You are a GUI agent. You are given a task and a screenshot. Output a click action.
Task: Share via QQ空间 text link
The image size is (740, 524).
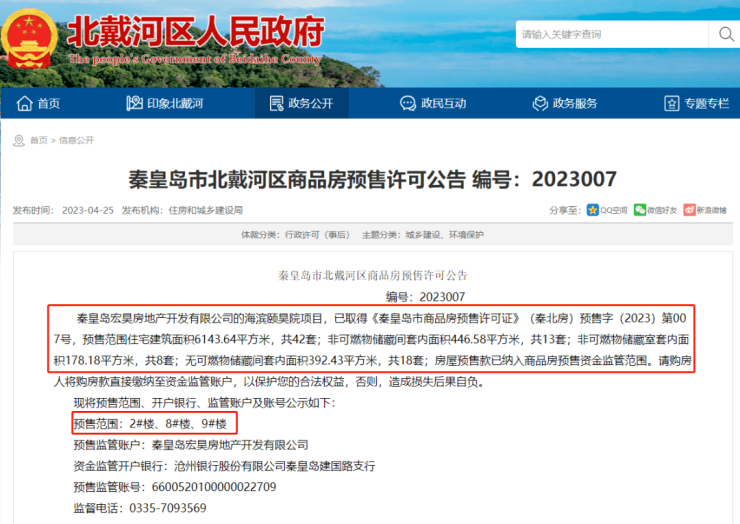click(x=614, y=210)
